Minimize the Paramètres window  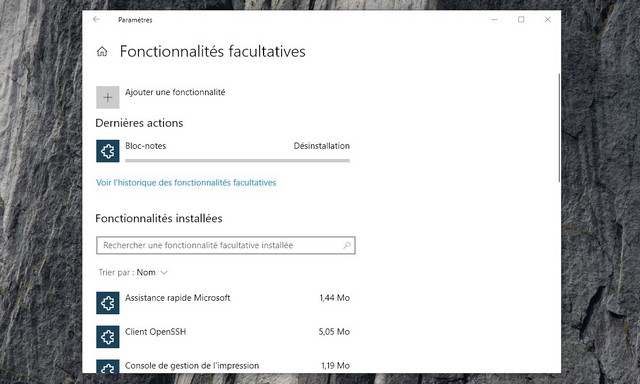point(494,19)
